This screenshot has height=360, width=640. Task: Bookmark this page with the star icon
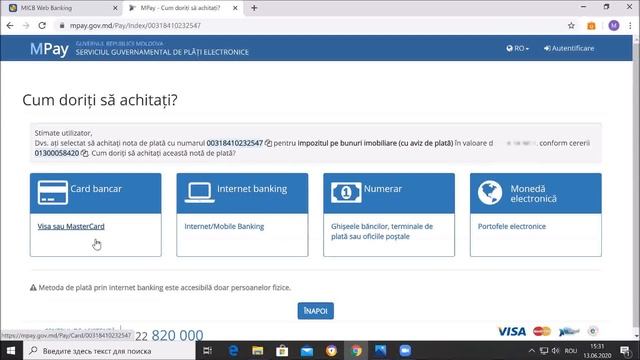point(571,26)
